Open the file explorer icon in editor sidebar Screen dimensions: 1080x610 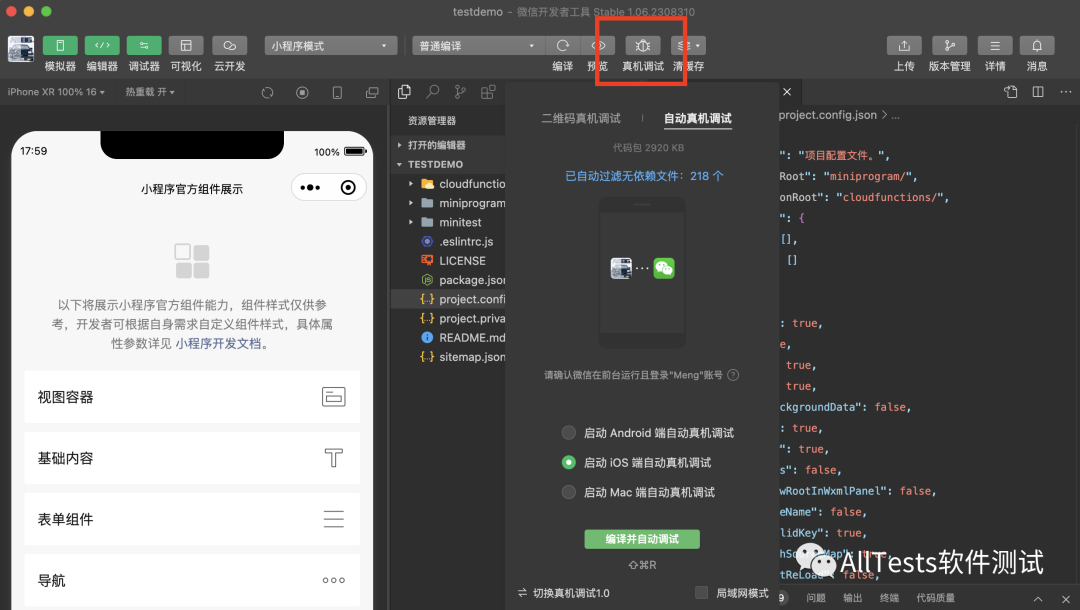pyautogui.click(x=404, y=92)
